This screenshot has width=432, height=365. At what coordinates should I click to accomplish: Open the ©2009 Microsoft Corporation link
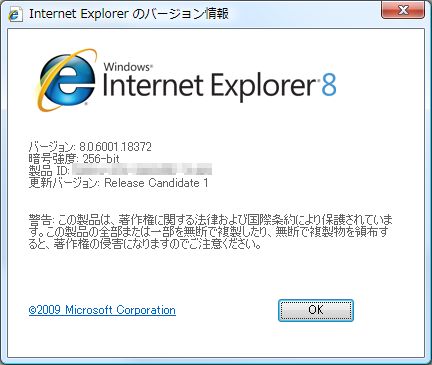click(102, 310)
